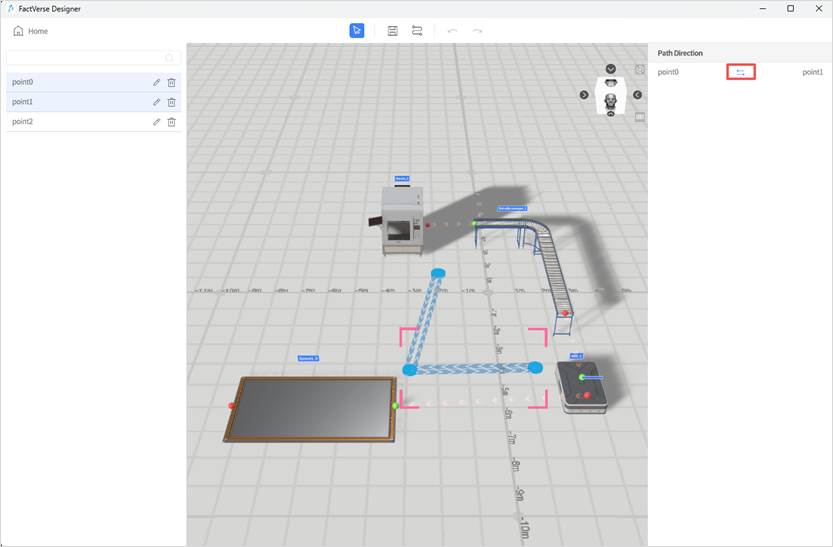Rotate view with the top down-chevron arrow
Viewport: 833px width, 547px height.
point(611,69)
